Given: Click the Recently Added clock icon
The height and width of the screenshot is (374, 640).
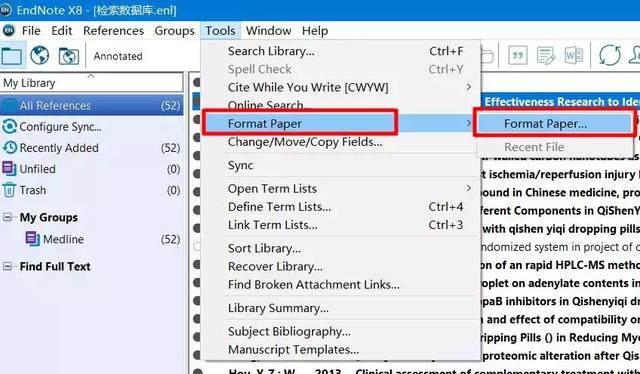Looking at the screenshot, I should pos(10,147).
